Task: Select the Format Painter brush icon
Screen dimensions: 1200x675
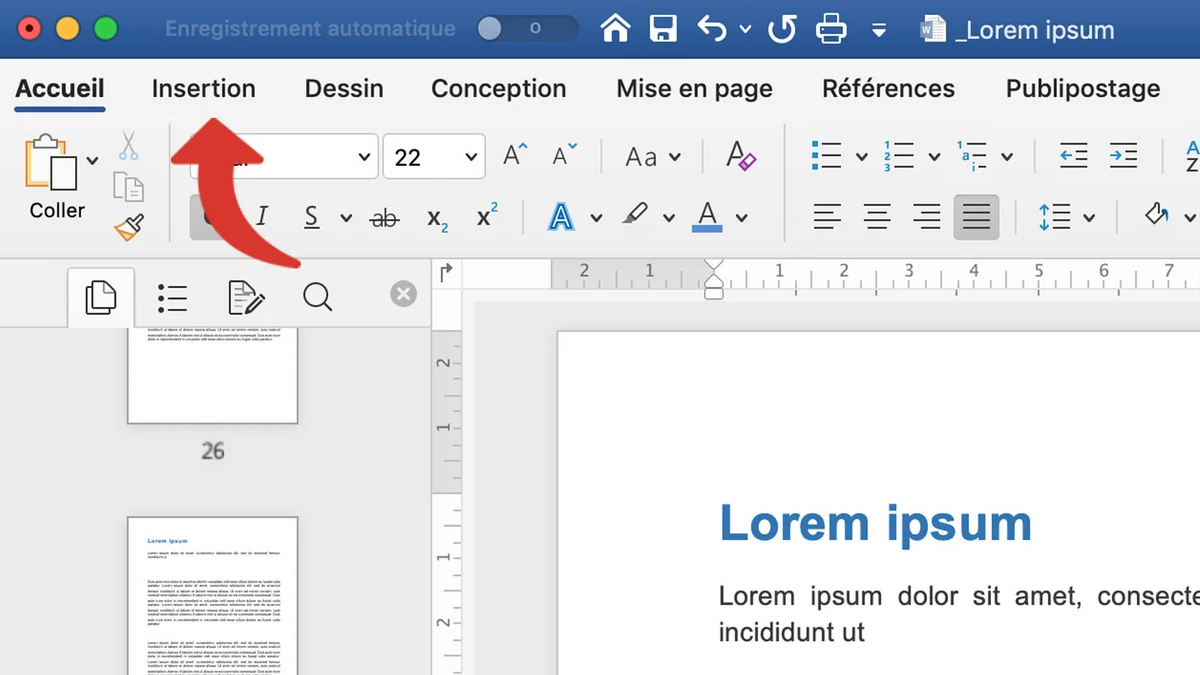Action: pos(128,228)
